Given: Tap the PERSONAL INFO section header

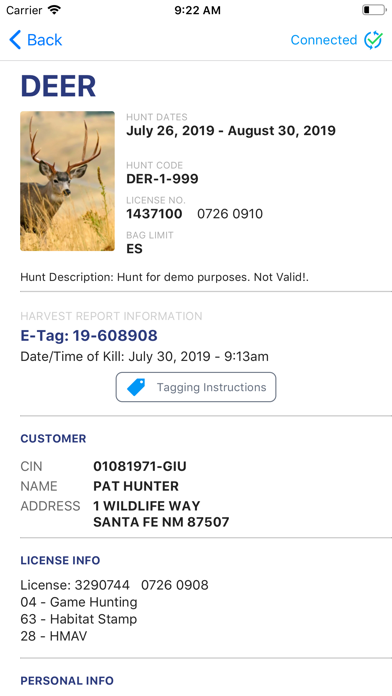Looking at the screenshot, I should (x=67, y=680).
